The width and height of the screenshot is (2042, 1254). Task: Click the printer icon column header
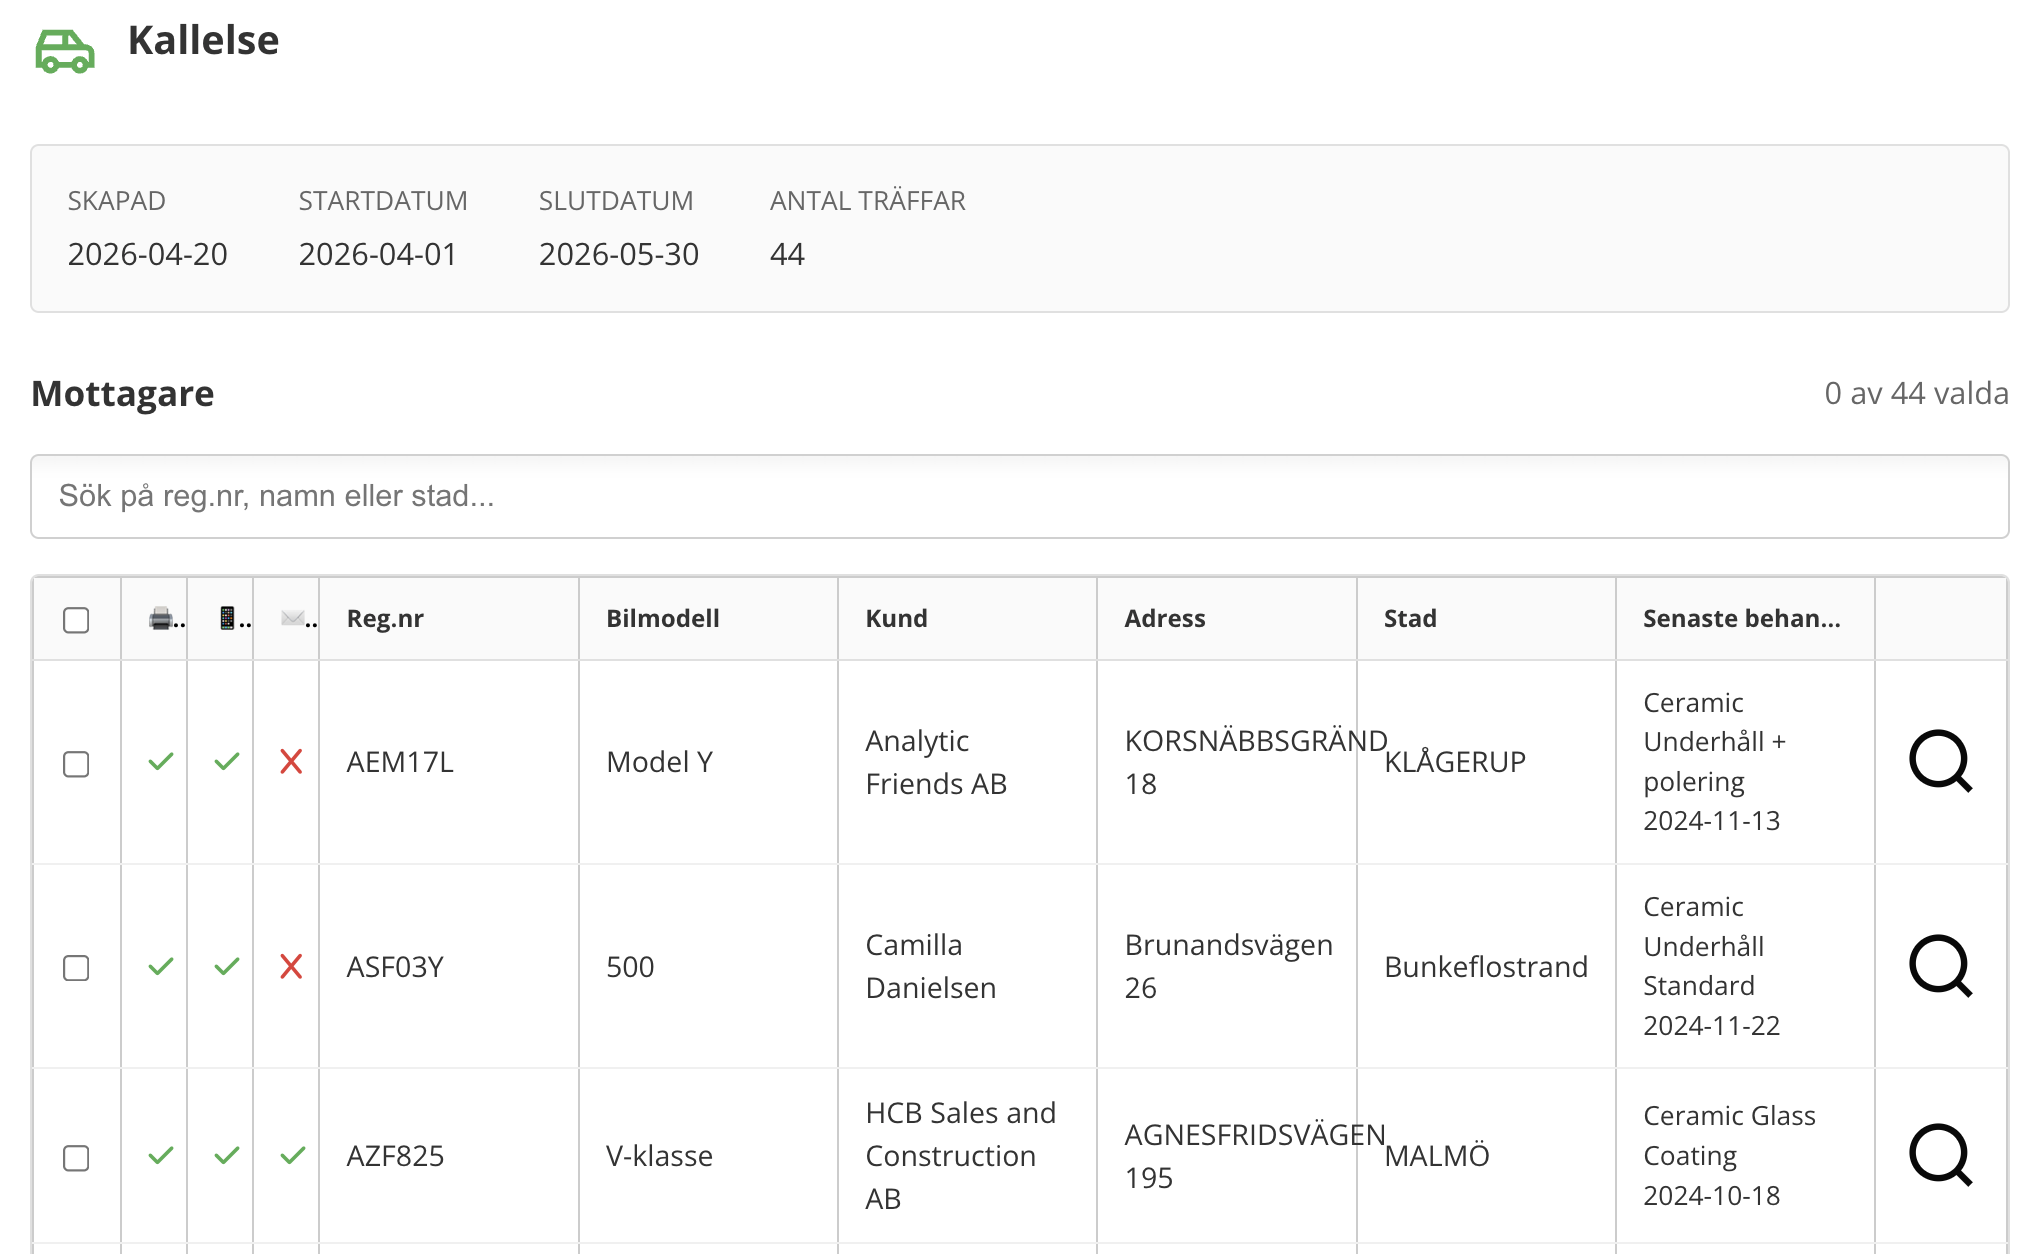pos(160,619)
